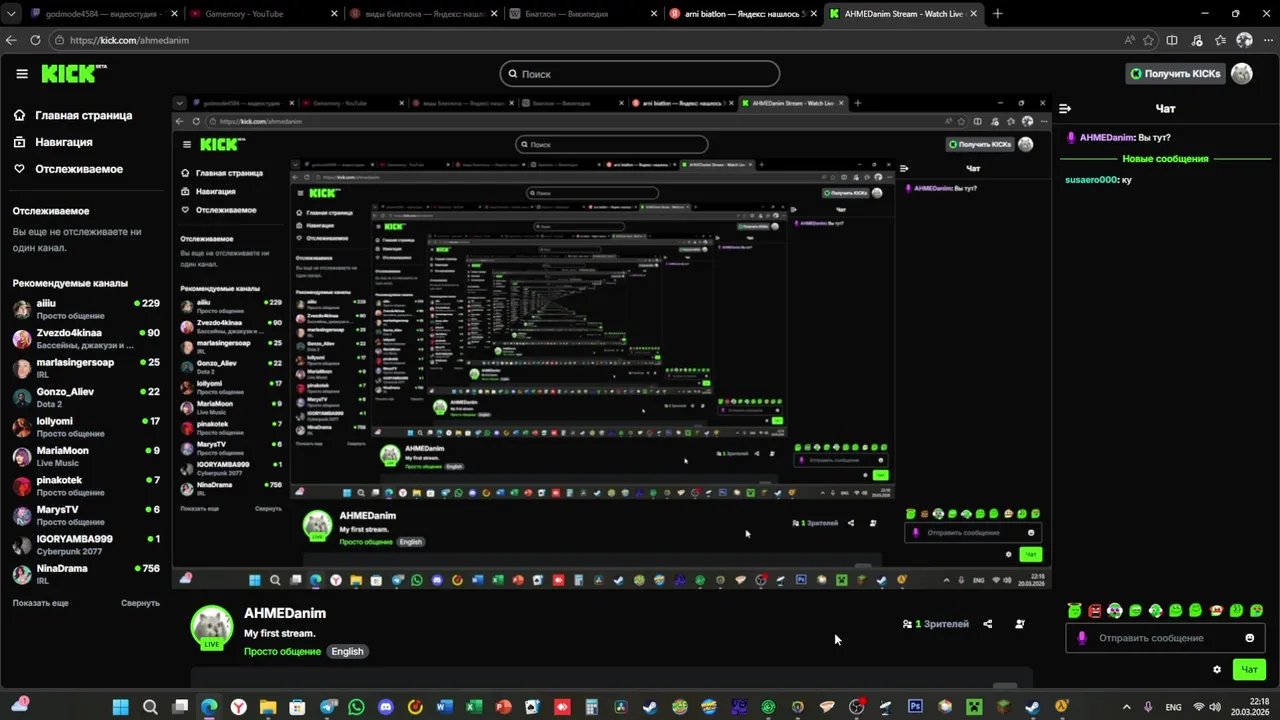This screenshot has width=1280, height=720.
Task: Open recommended channel lollyomi
Action: (86, 426)
